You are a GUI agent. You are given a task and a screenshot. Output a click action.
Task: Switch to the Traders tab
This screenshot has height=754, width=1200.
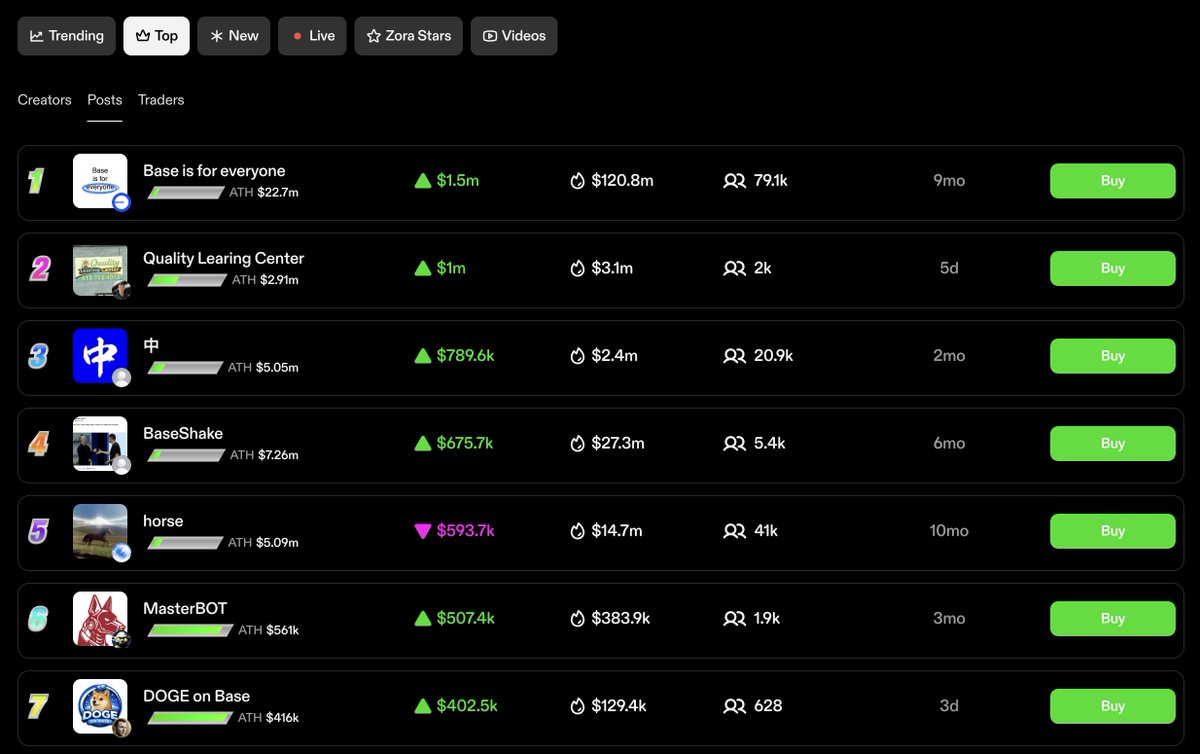pyautogui.click(x=160, y=100)
